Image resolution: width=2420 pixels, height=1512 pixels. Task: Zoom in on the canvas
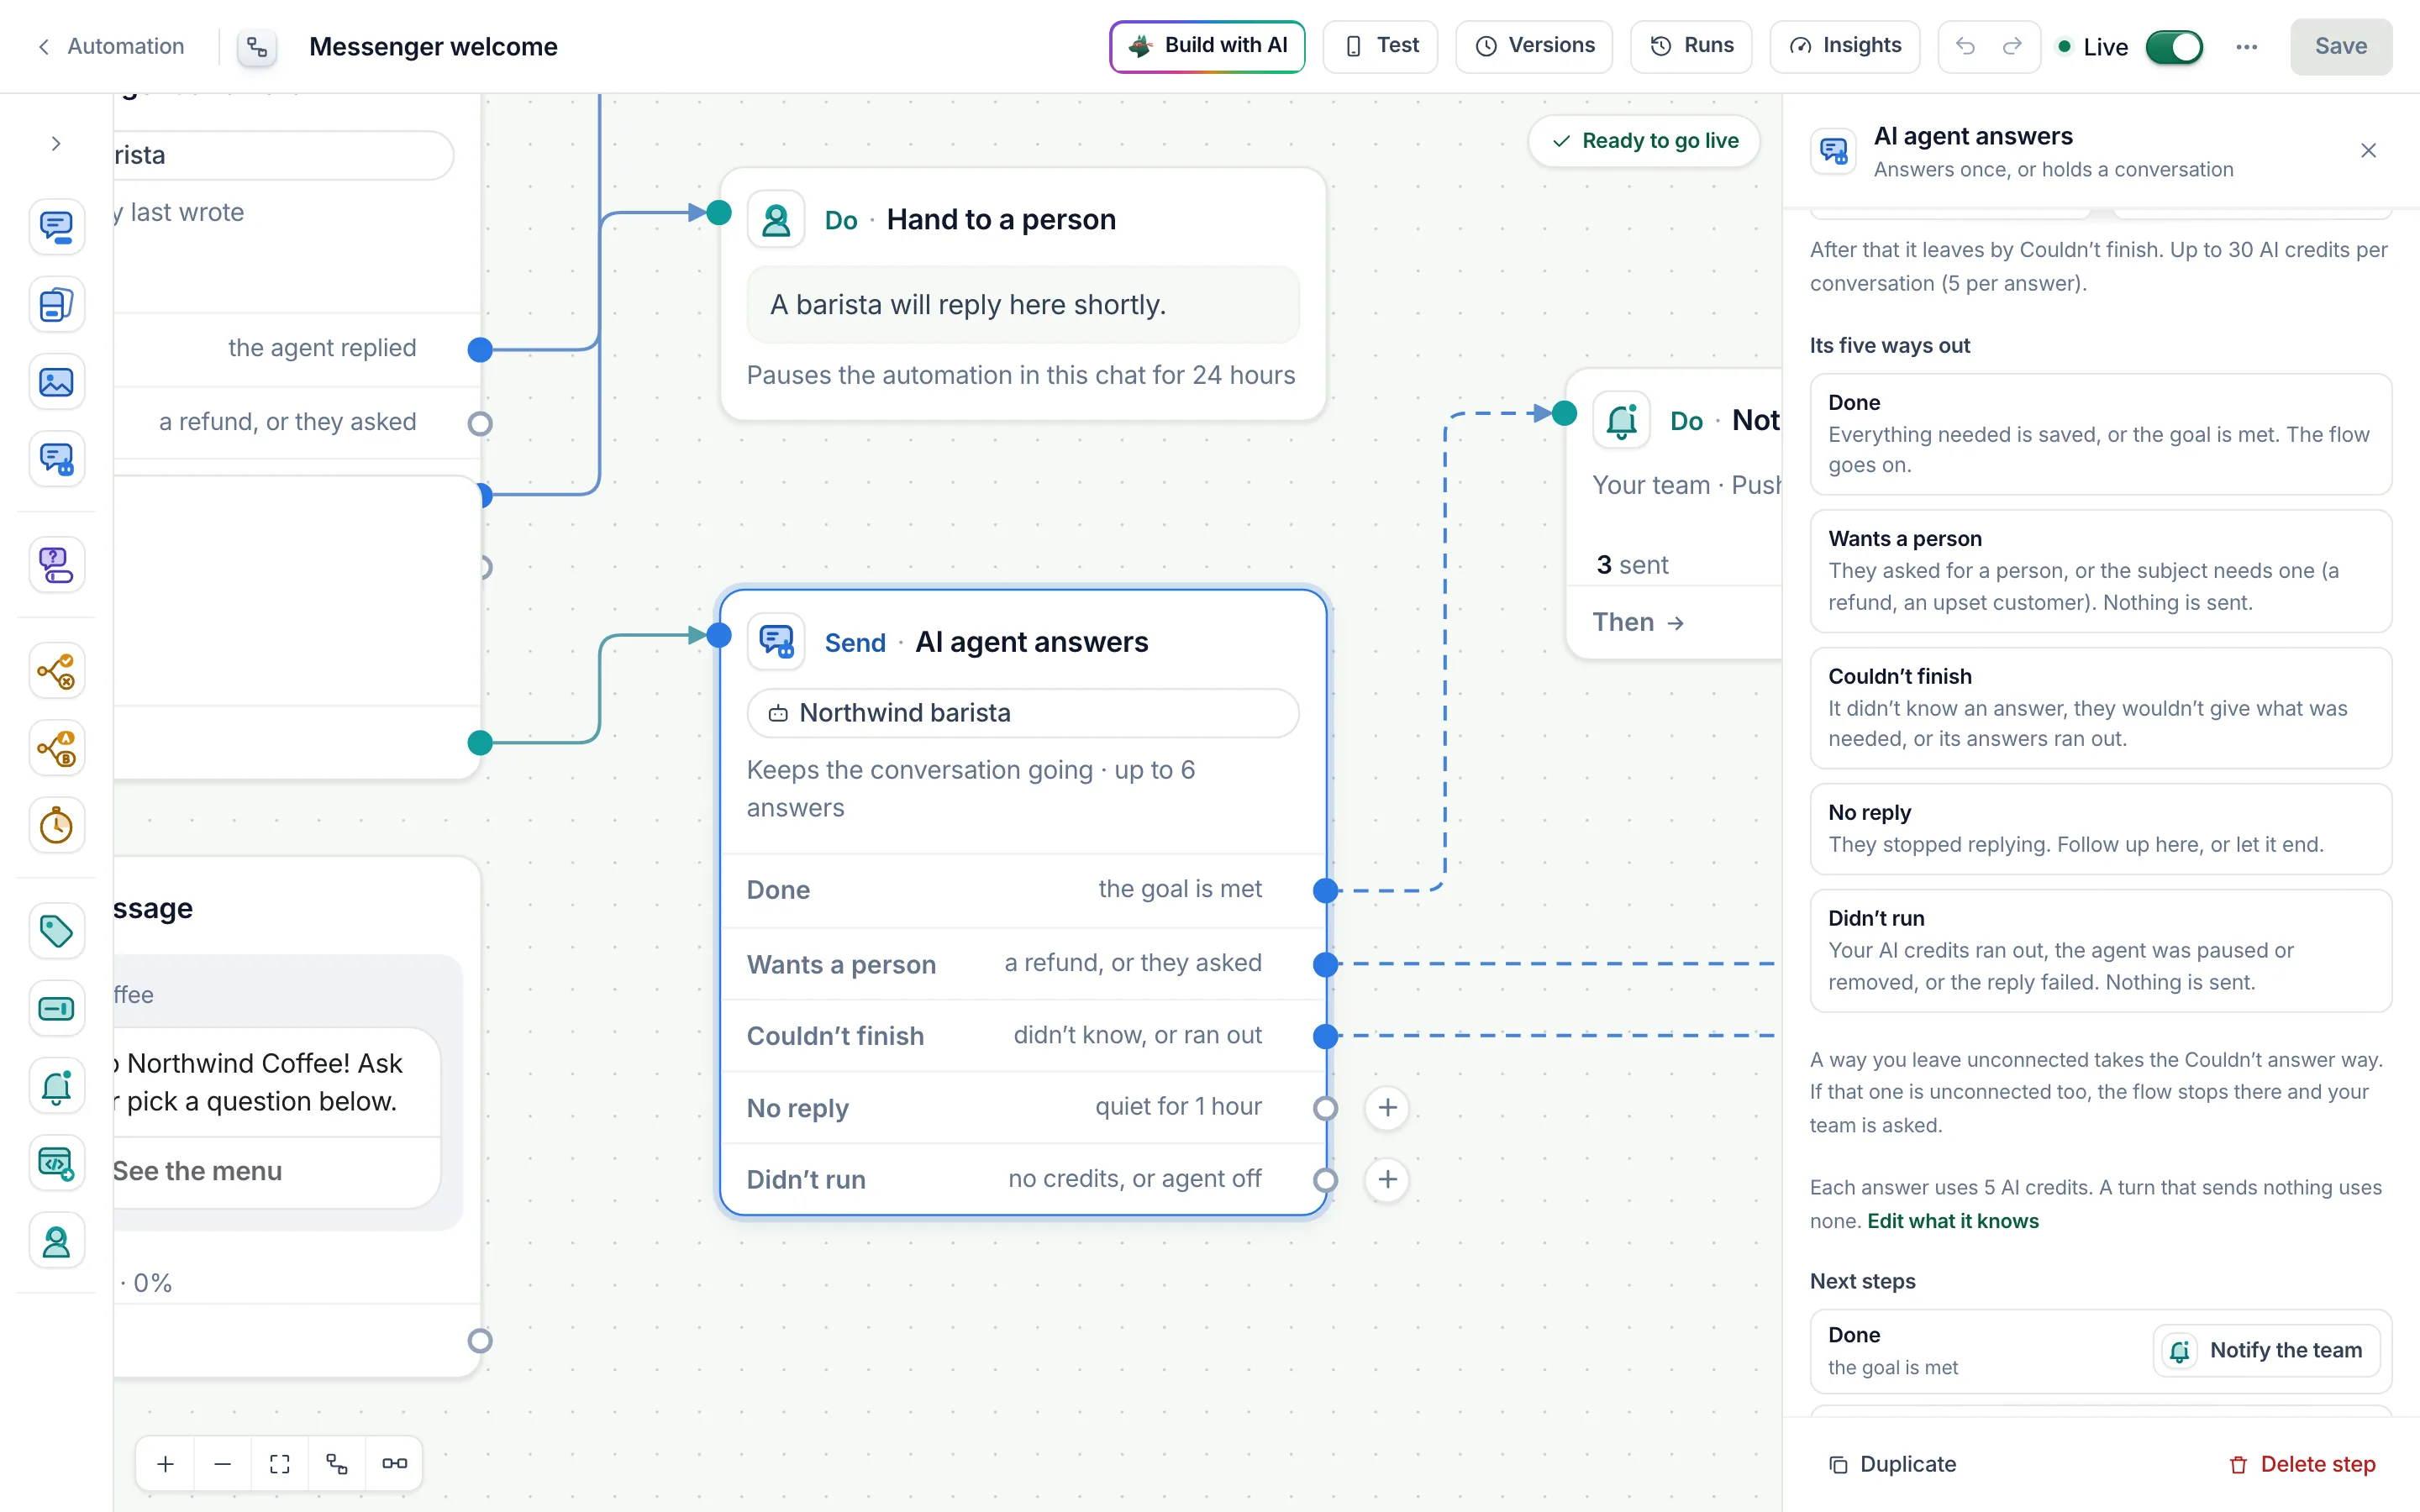165,1464
